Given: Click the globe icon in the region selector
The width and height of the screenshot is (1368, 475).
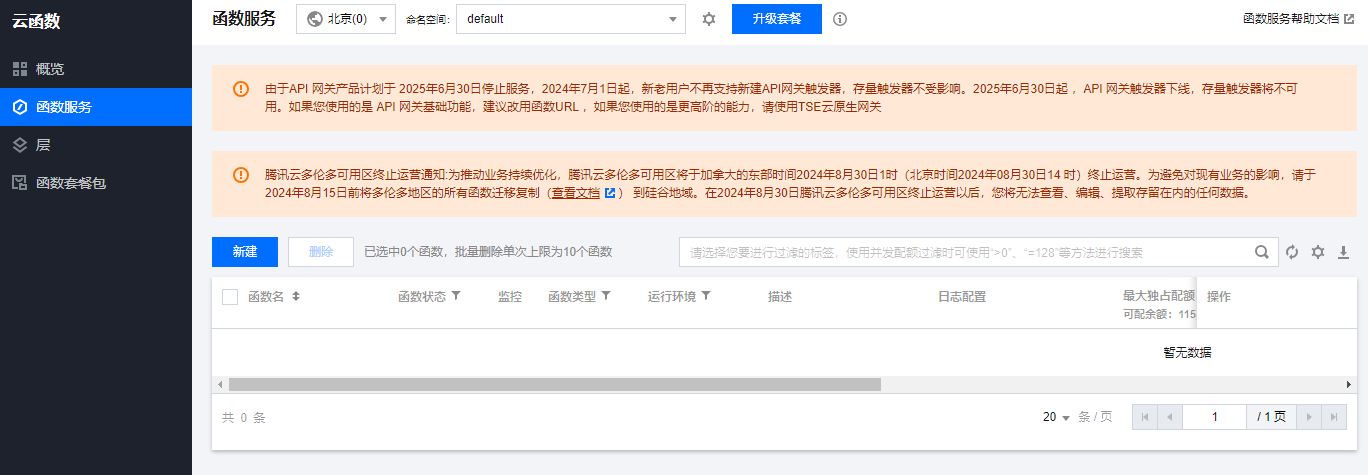Looking at the screenshot, I should (315, 19).
